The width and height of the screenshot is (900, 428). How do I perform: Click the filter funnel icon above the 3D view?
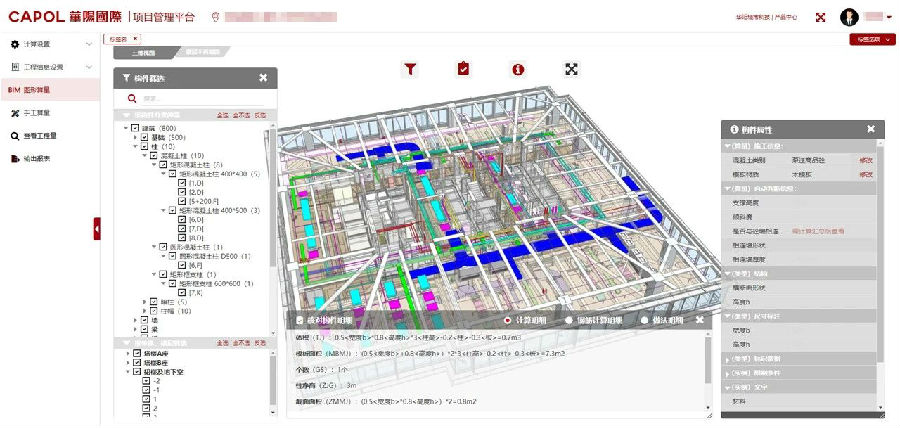[410, 69]
